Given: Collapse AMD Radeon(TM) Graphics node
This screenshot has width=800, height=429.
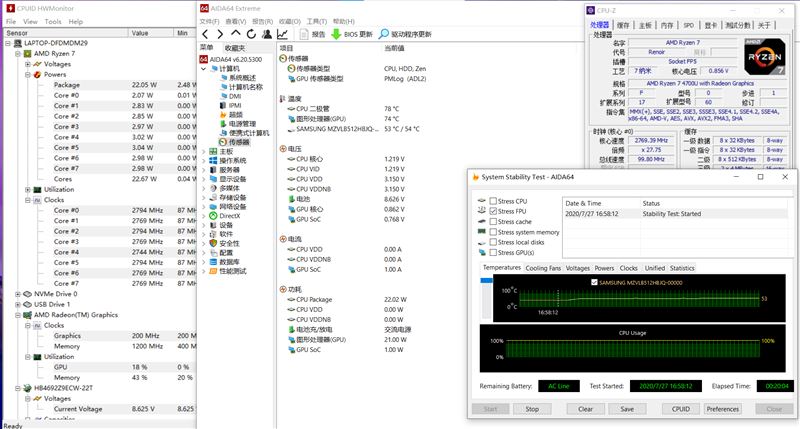Looking at the screenshot, I should 18,315.
